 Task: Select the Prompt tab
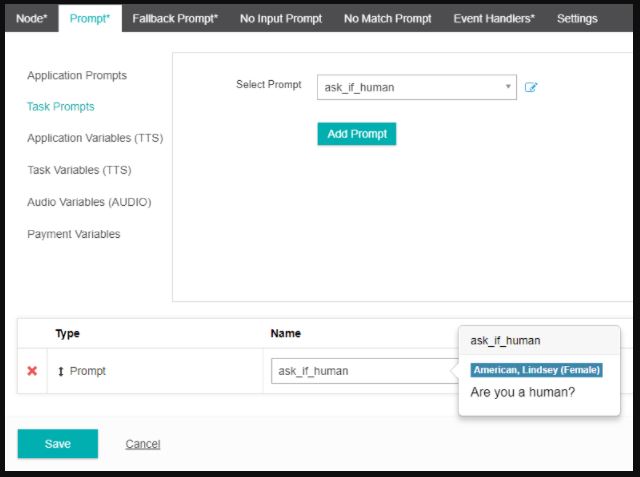(90, 19)
